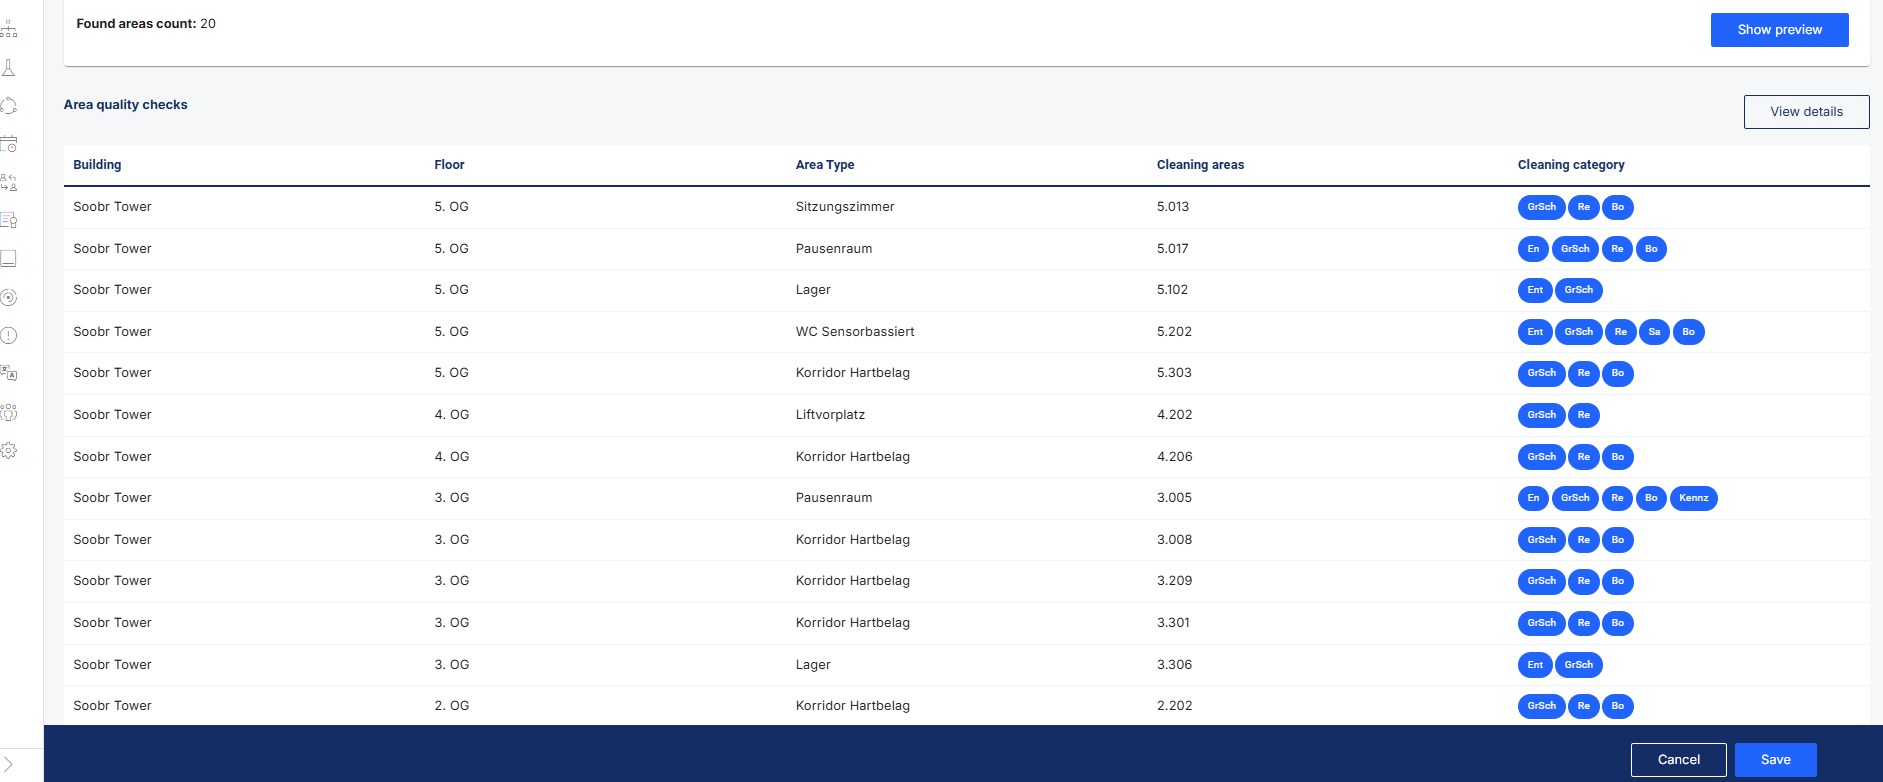Select cleaning area 3.005
Screen dimensions: 1883x782
pos(1174,498)
